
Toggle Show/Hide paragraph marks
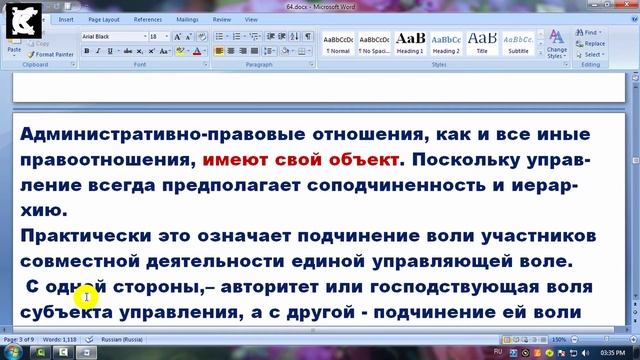308,36
